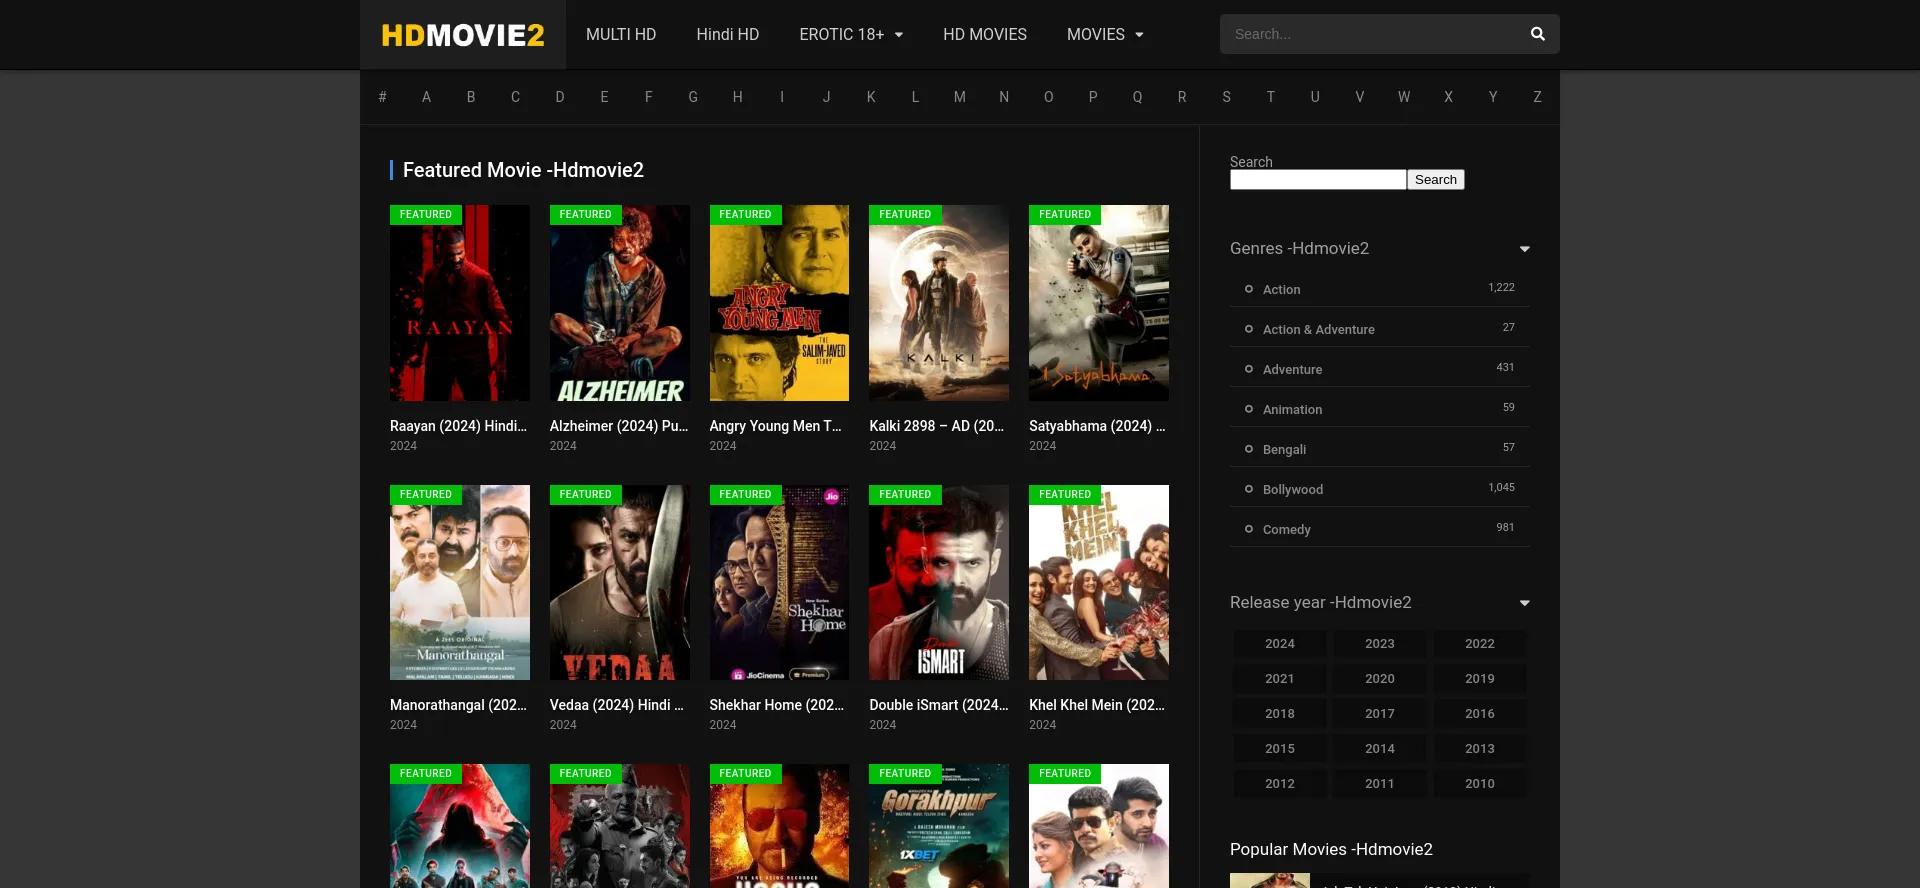Select release year 2017
The width and height of the screenshot is (1920, 888).
[x=1380, y=714]
